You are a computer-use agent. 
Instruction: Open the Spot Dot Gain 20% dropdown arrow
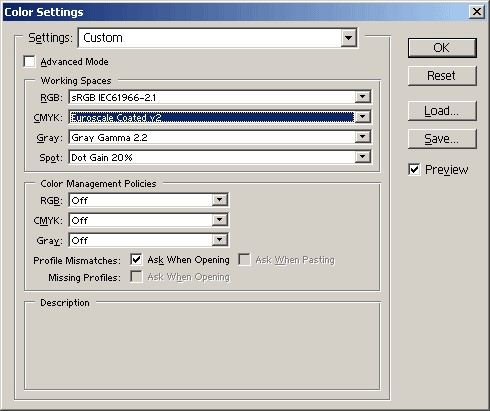point(363,157)
